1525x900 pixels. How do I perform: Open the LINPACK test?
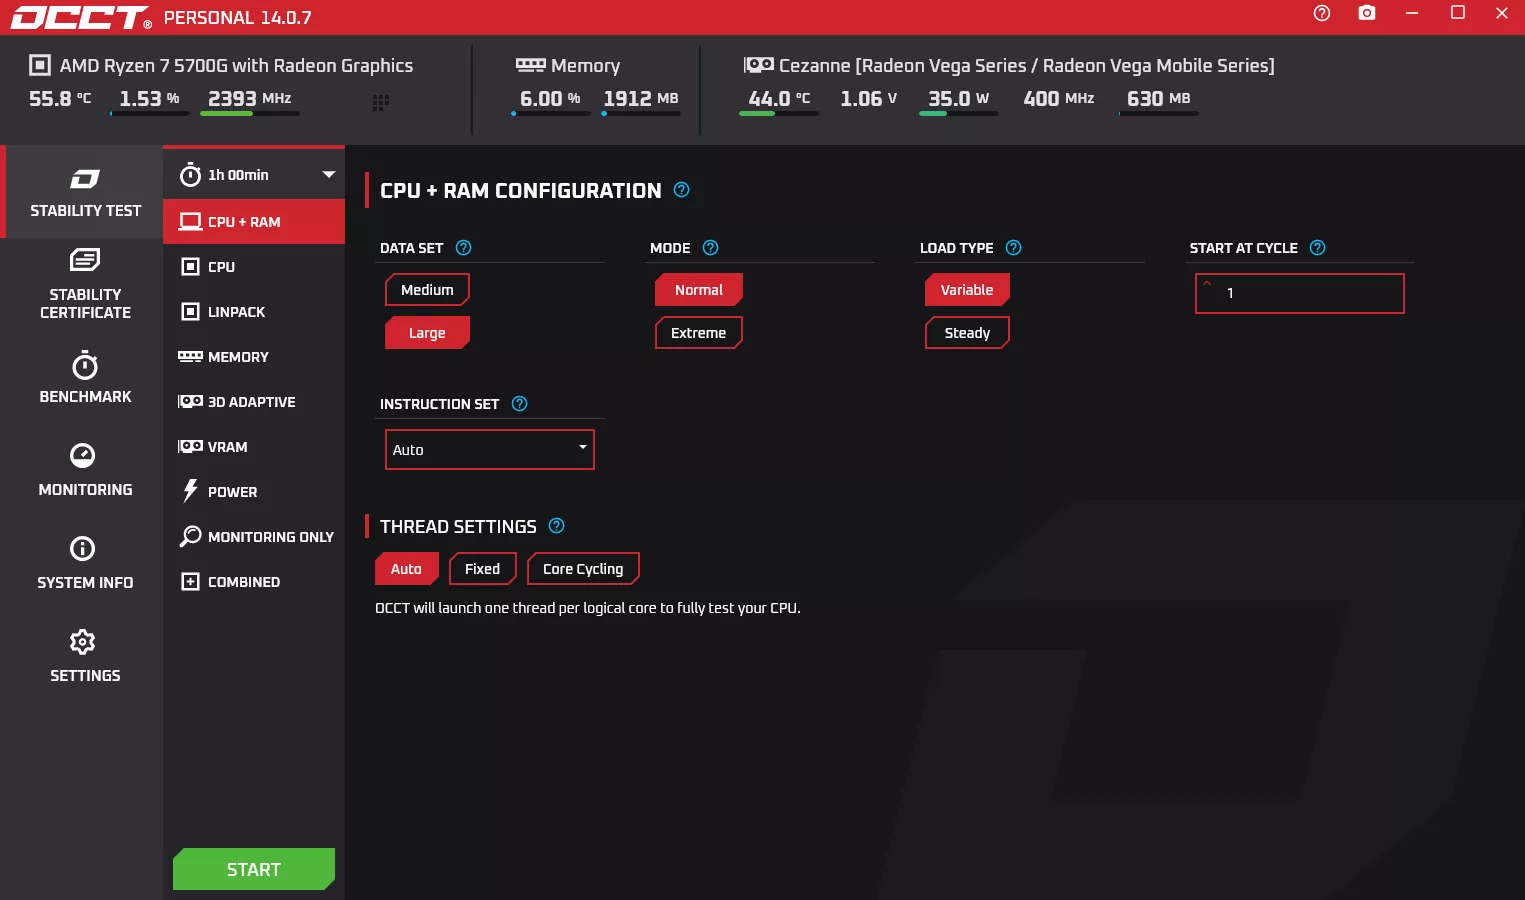[x=254, y=312]
